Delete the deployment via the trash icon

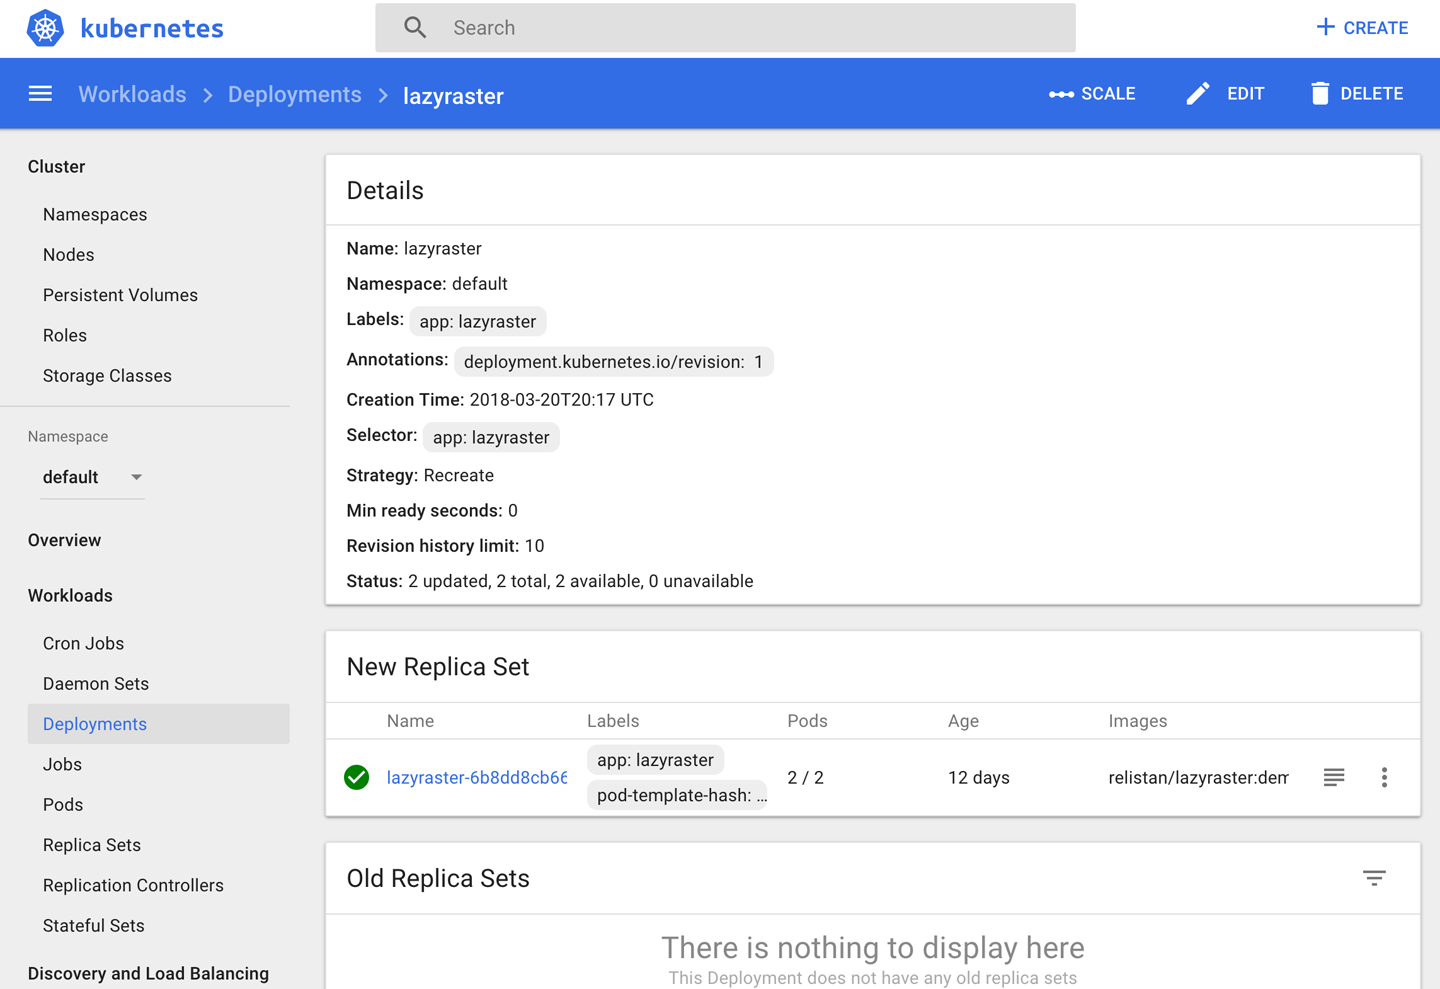(x=1319, y=93)
